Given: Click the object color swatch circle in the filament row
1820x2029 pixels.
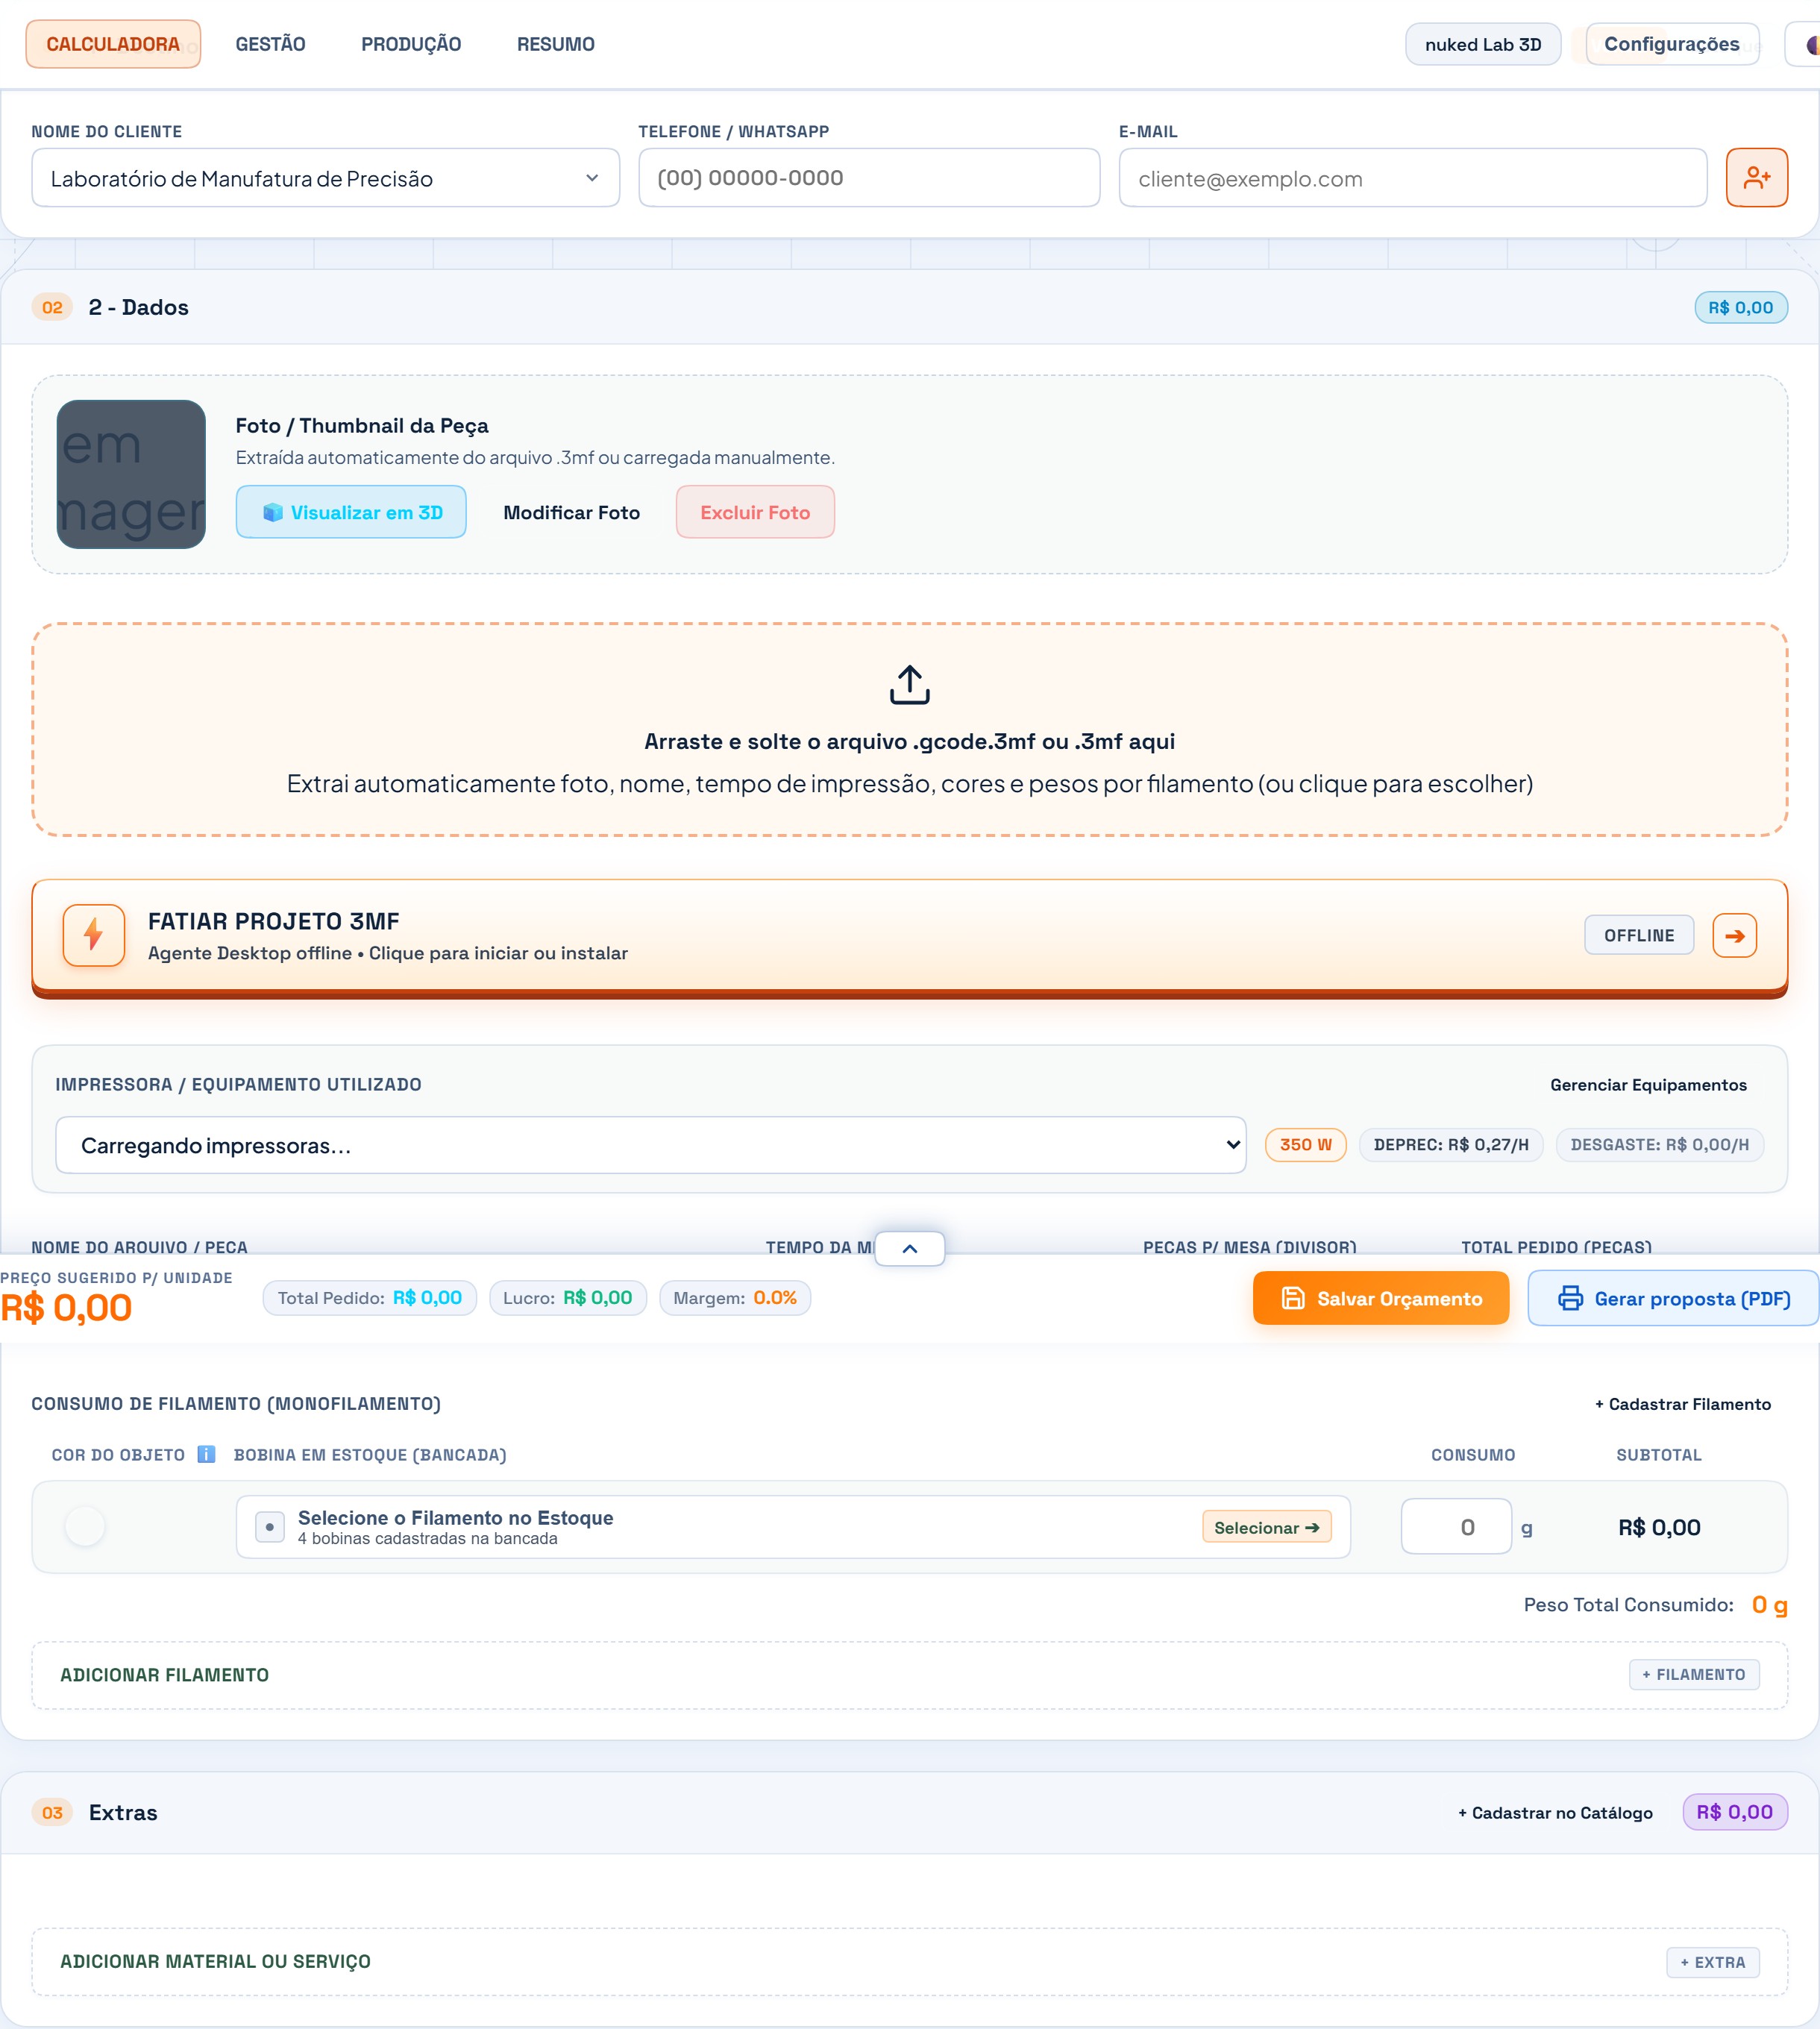Looking at the screenshot, I should [85, 1526].
